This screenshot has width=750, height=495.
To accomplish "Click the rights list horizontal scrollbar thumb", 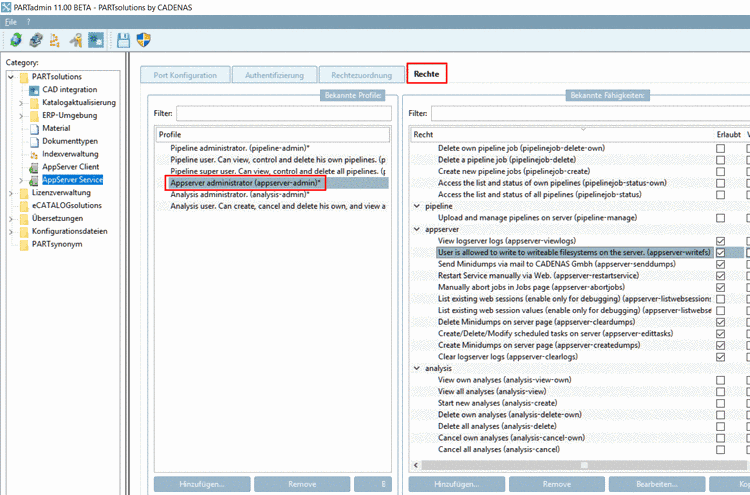I will (584, 465).
